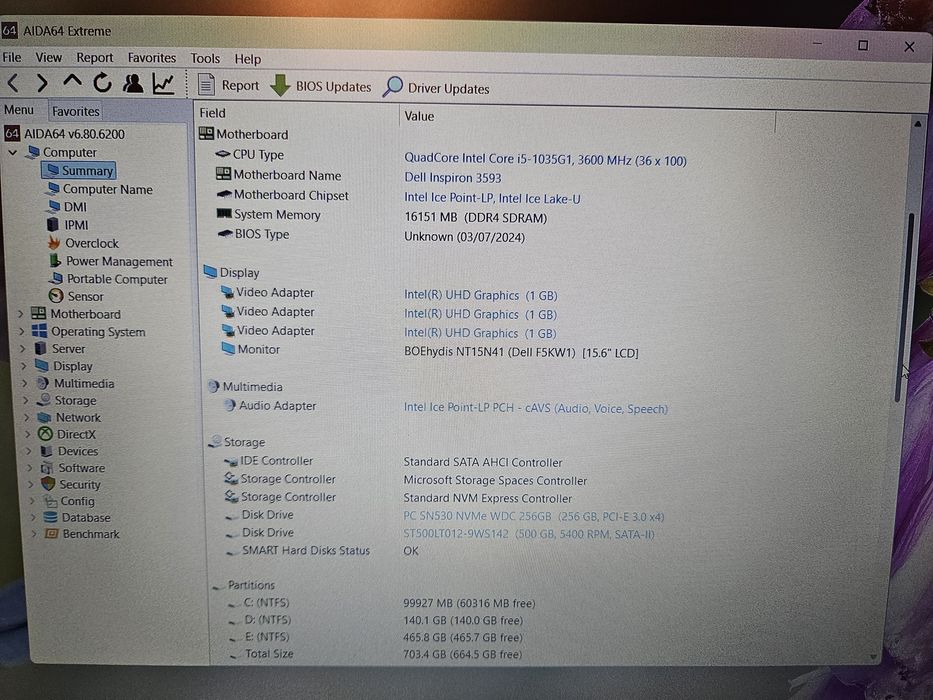Select the Devices tree item
The height and width of the screenshot is (700, 933).
(x=70, y=451)
